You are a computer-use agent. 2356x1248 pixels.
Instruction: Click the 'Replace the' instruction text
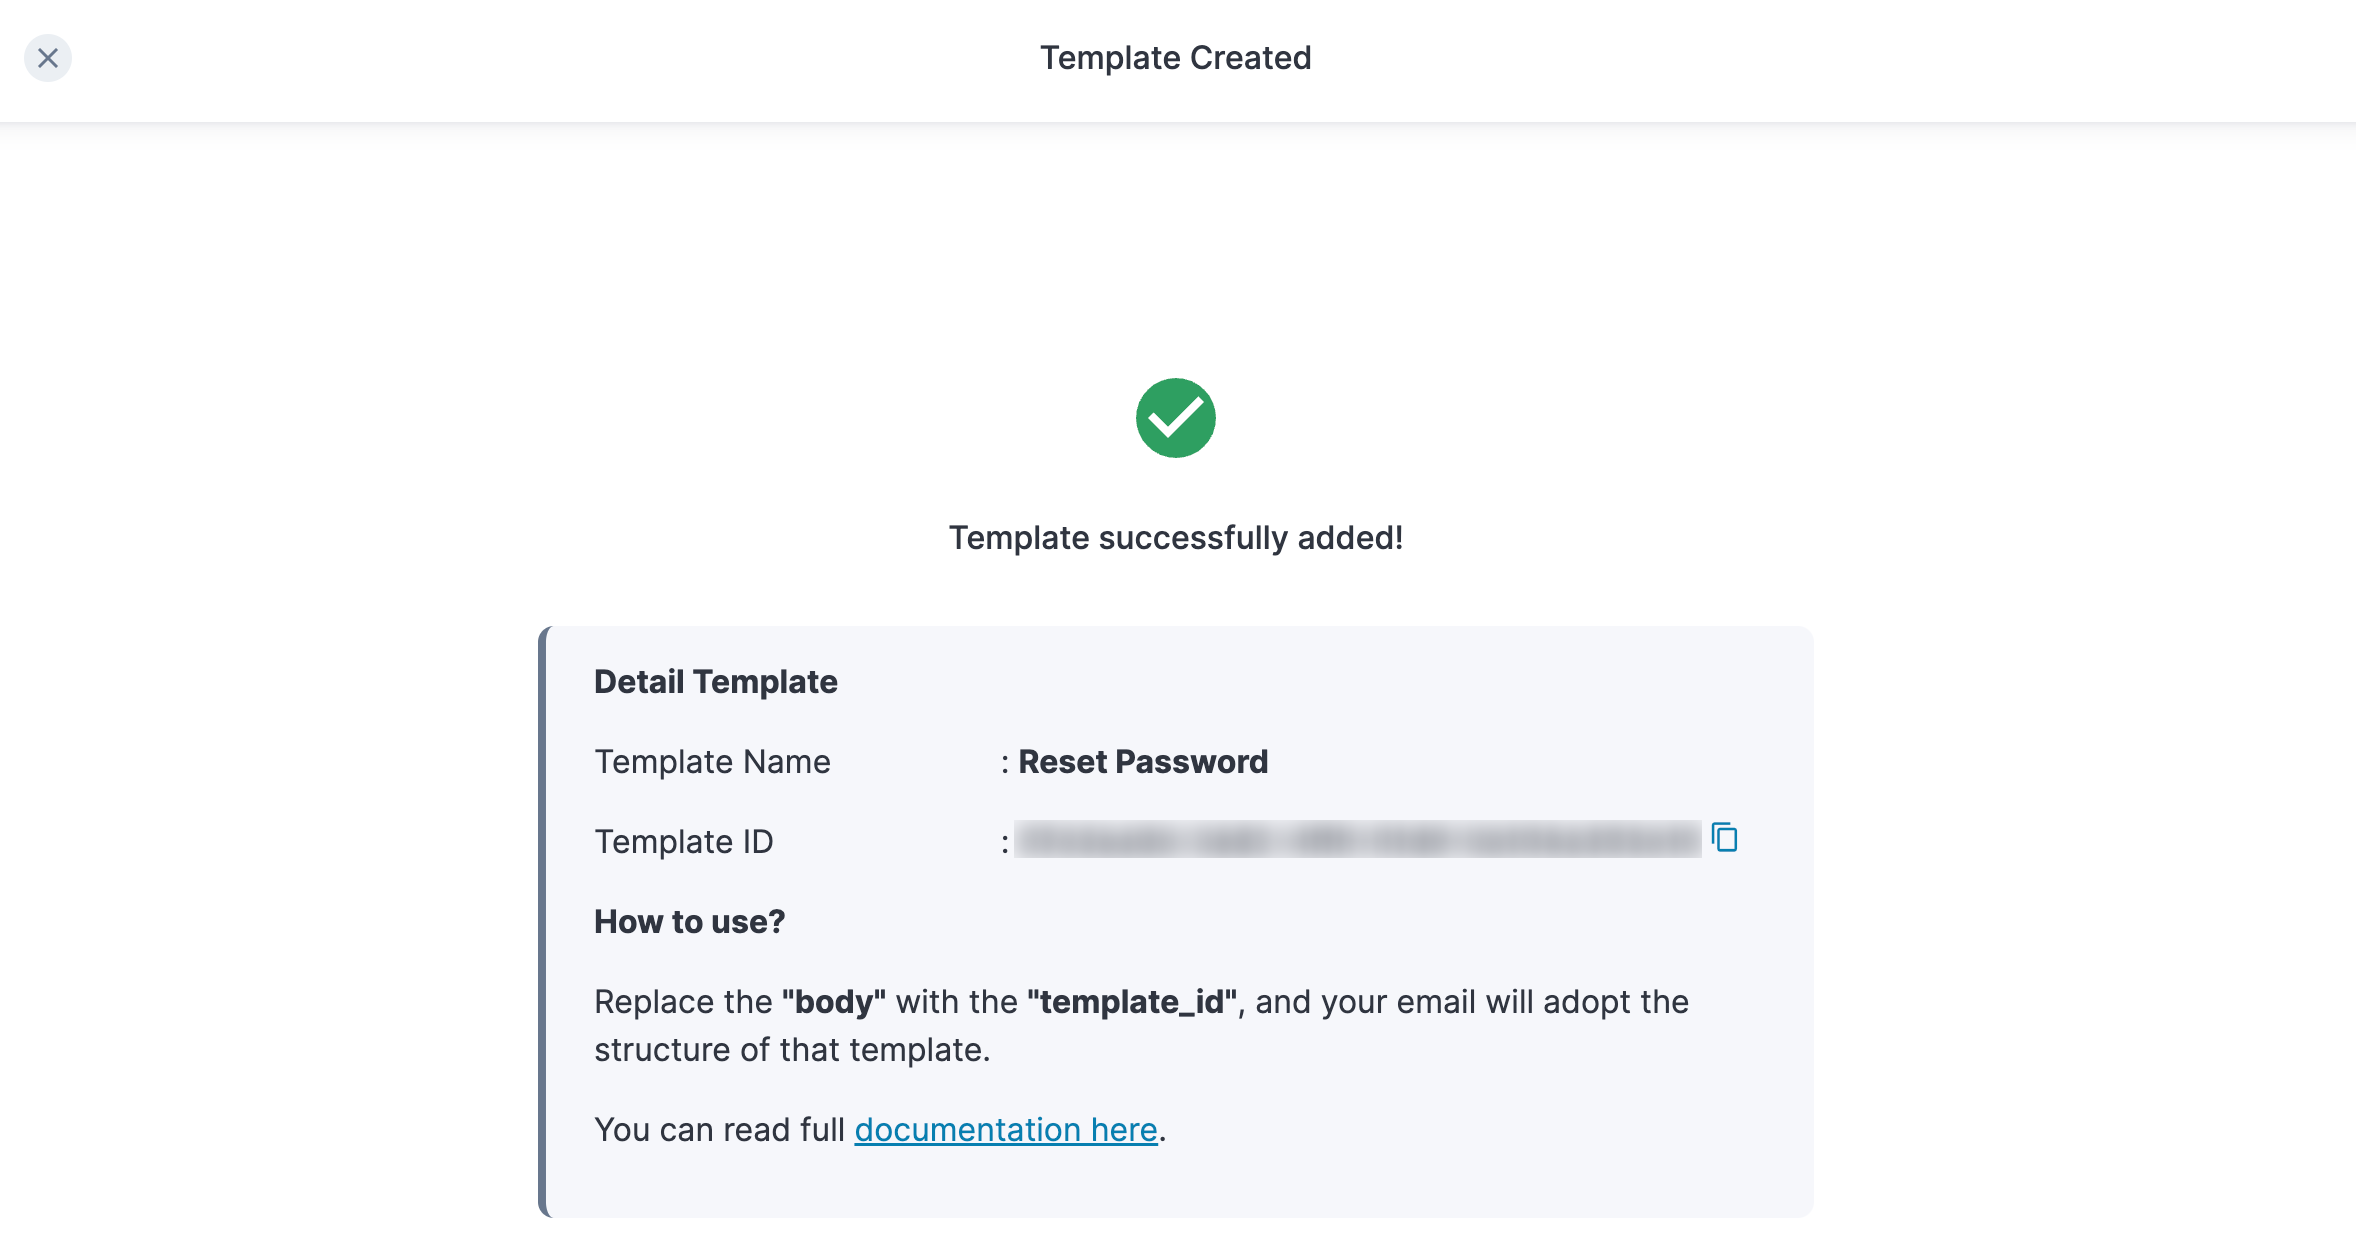point(683,1002)
